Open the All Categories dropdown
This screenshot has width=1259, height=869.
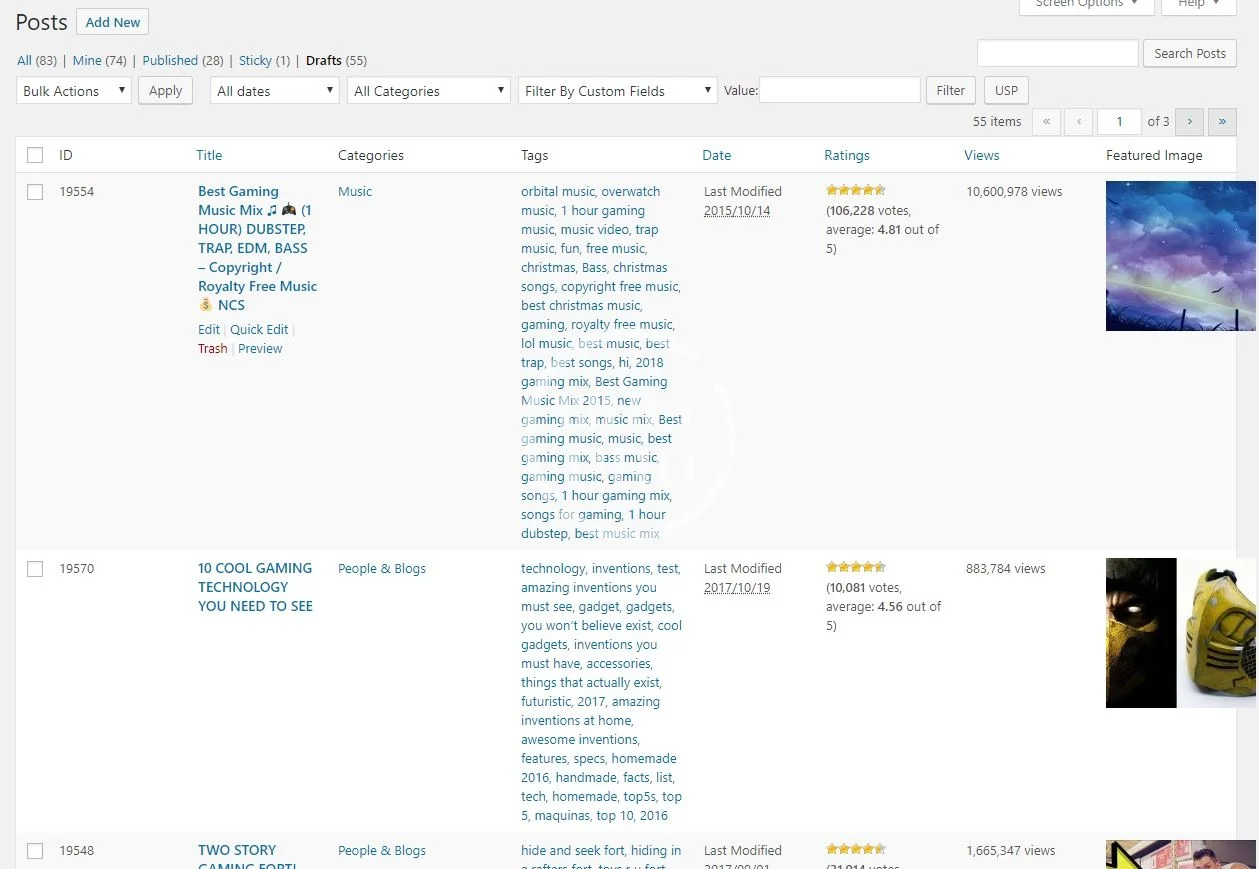(x=429, y=91)
